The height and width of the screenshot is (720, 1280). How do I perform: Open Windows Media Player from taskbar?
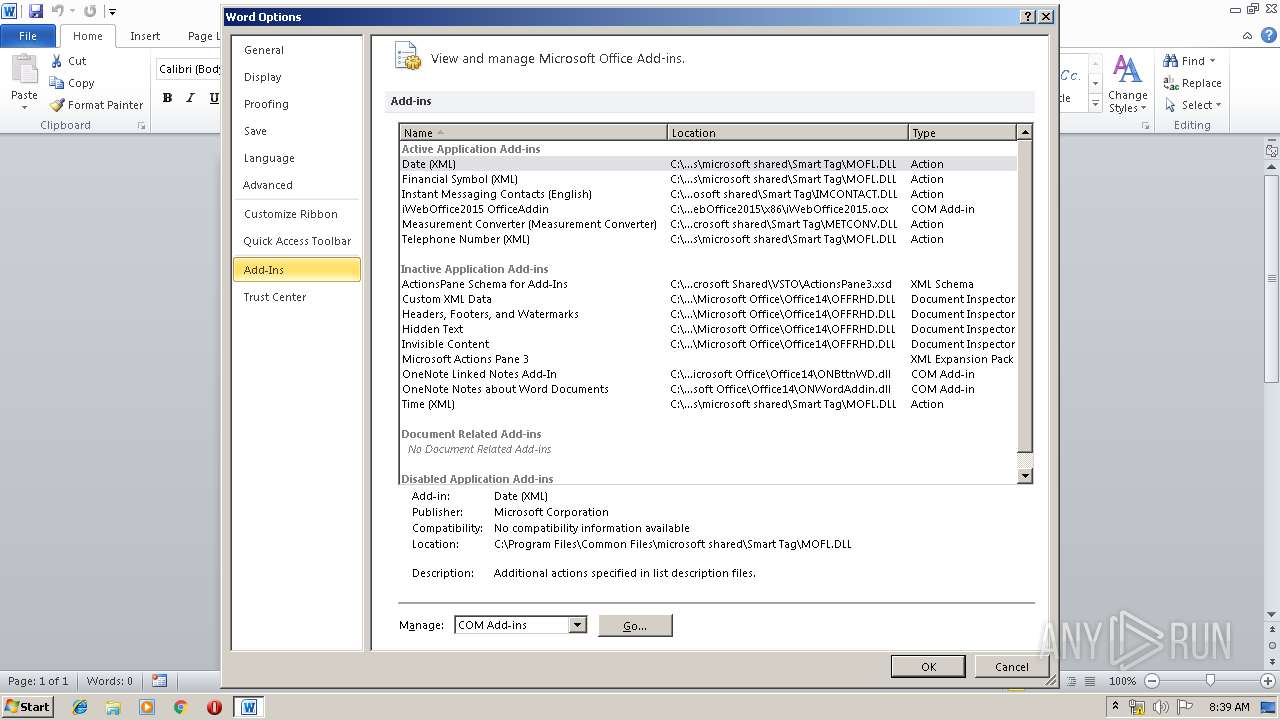[147, 707]
